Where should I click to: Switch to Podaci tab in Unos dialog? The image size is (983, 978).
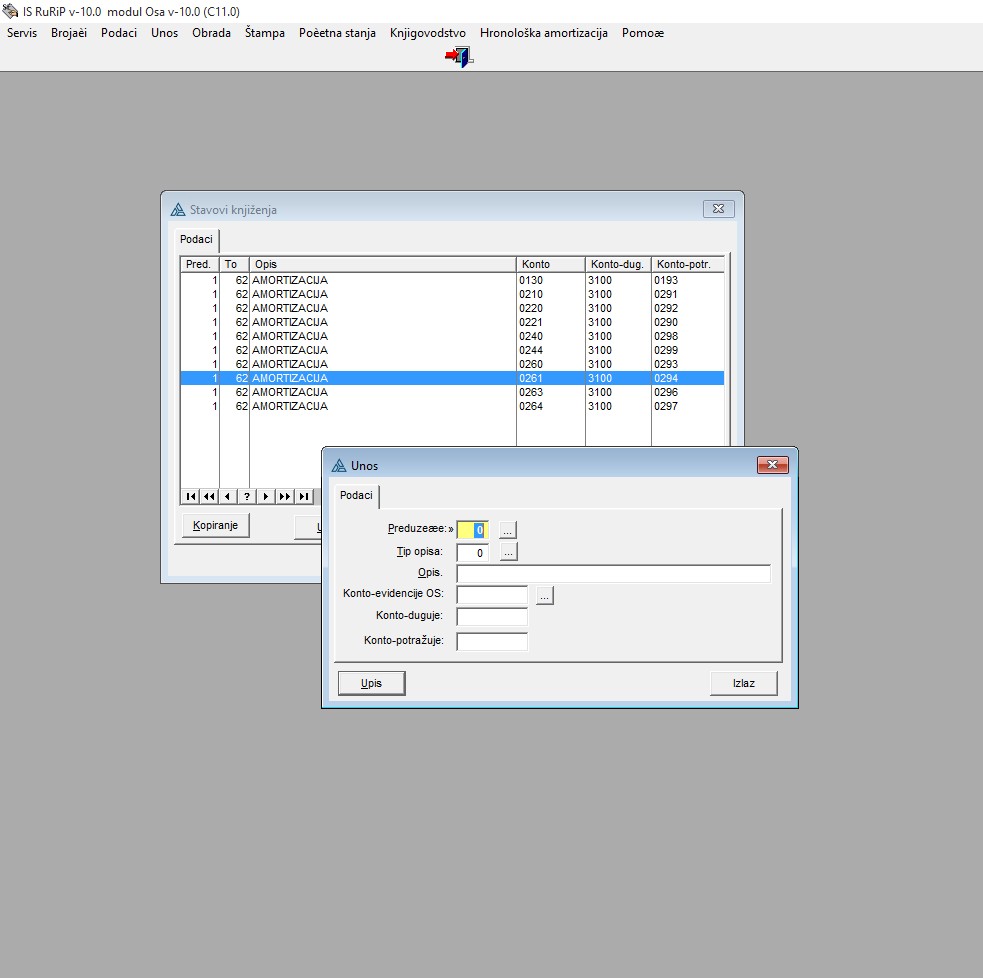pos(356,496)
